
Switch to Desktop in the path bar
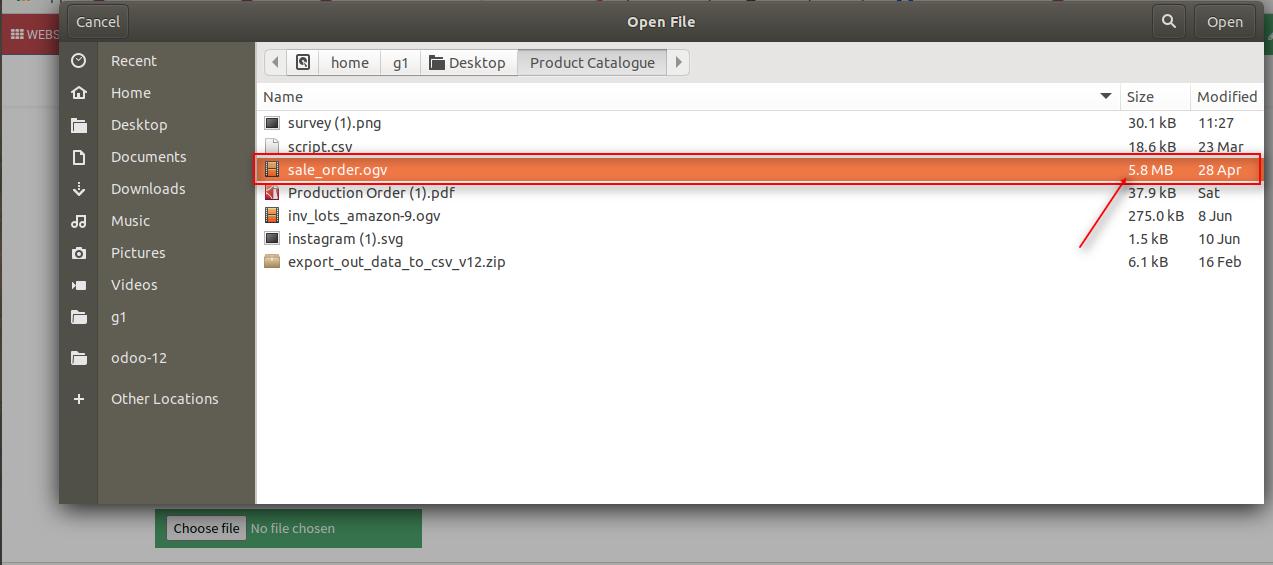(467, 62)
